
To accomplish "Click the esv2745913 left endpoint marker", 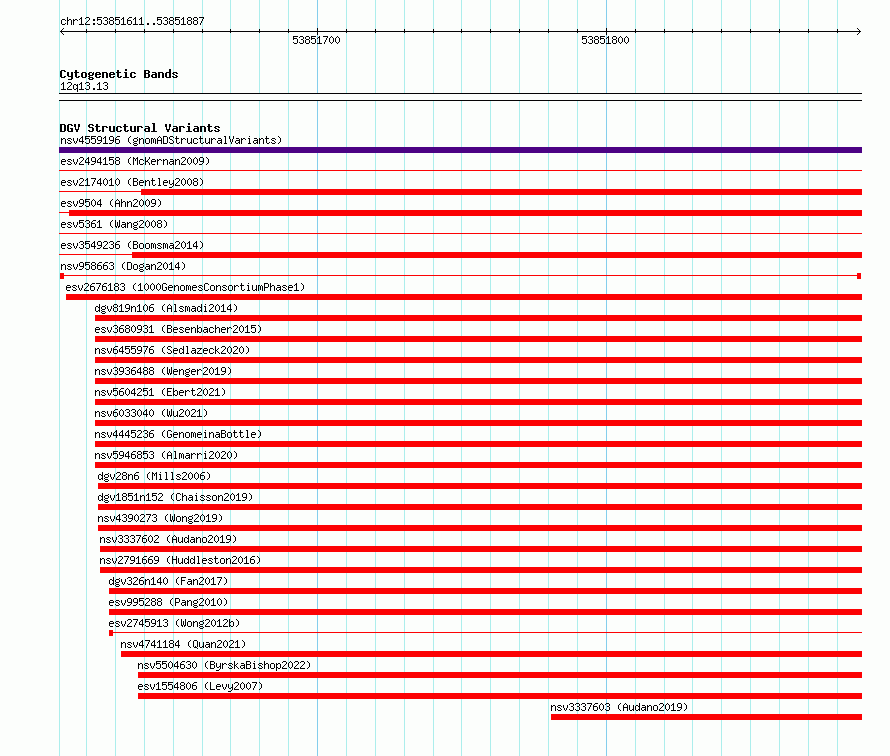I will pyautogui.click(x=111, y=633).
